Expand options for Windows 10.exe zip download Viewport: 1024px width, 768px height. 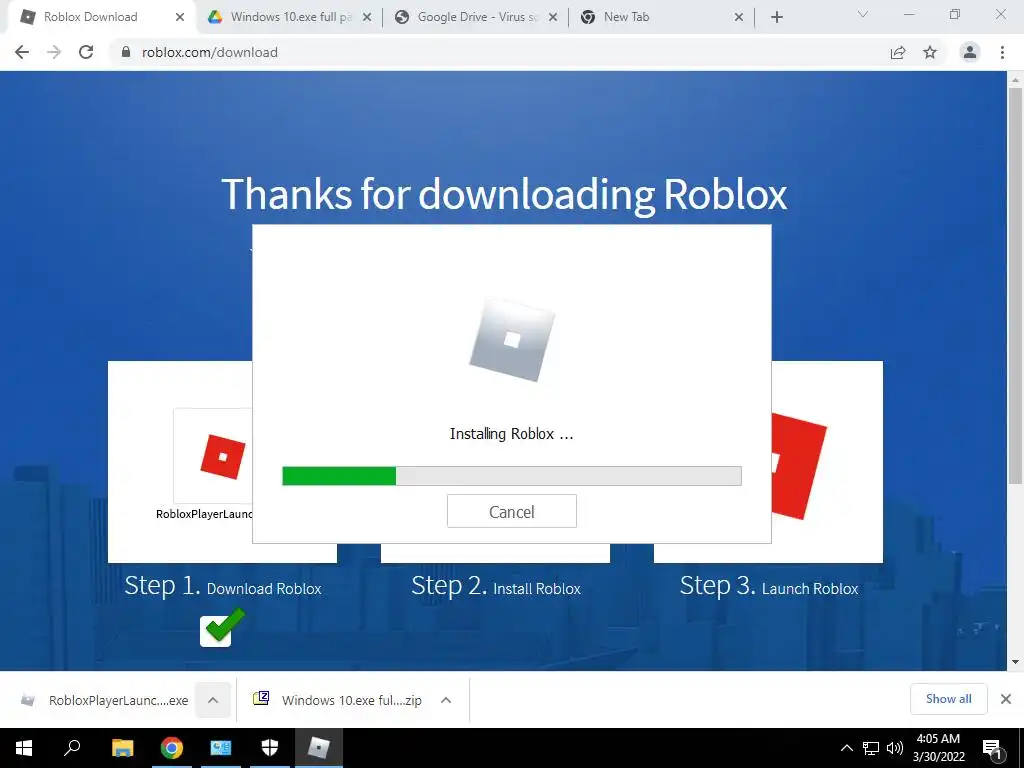tap(446, 700)
